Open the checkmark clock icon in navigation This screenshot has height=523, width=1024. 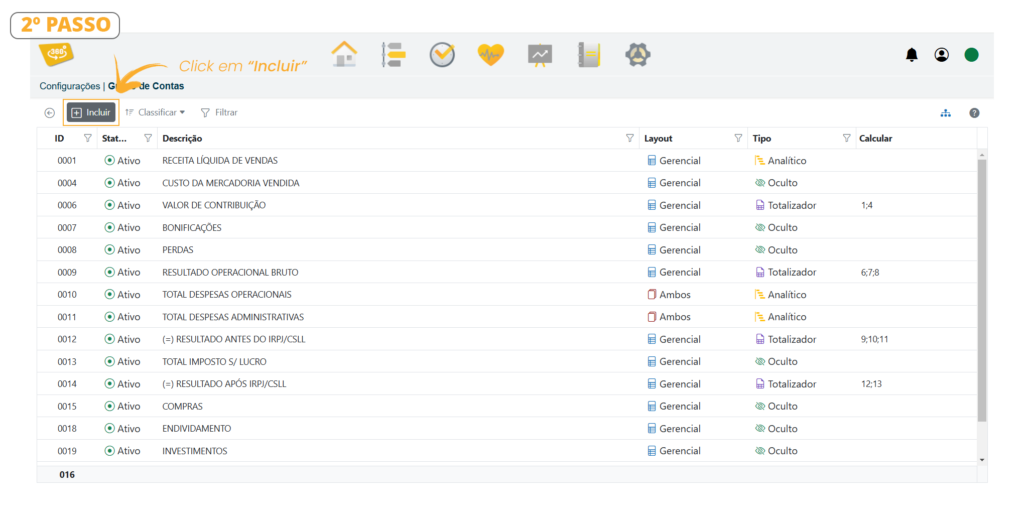tap(442, 55)
